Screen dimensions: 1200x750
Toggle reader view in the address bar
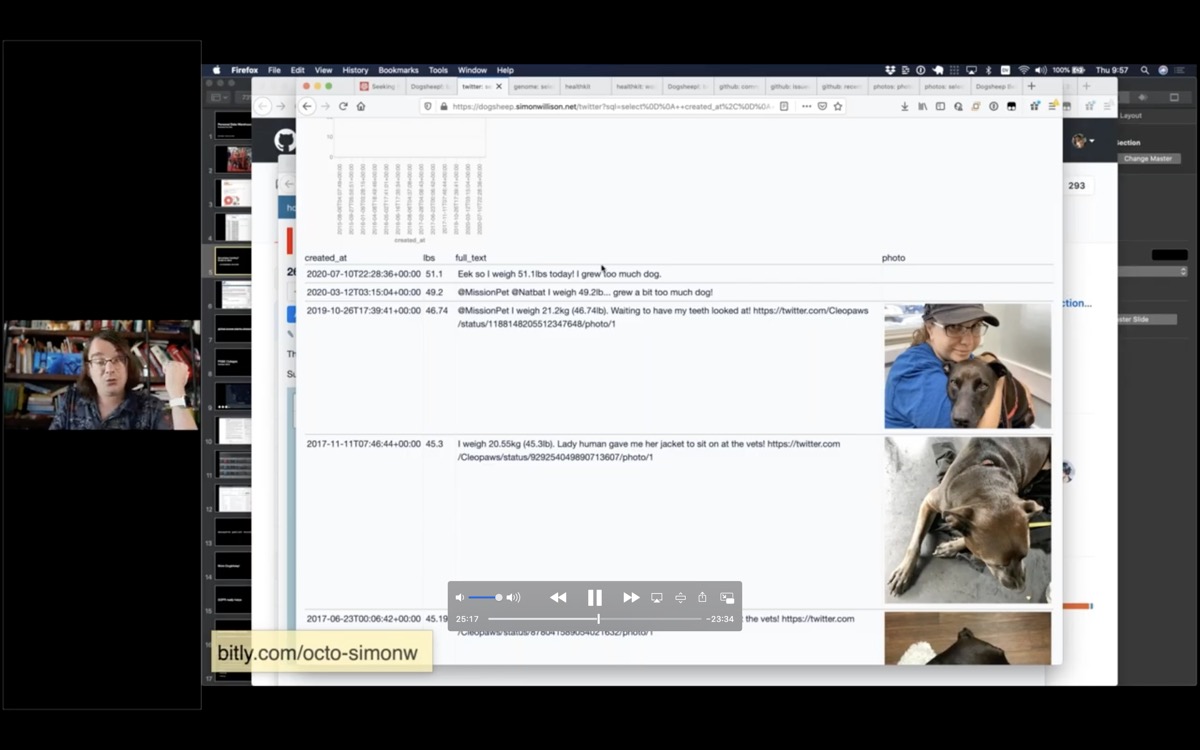tap(784, 106)
